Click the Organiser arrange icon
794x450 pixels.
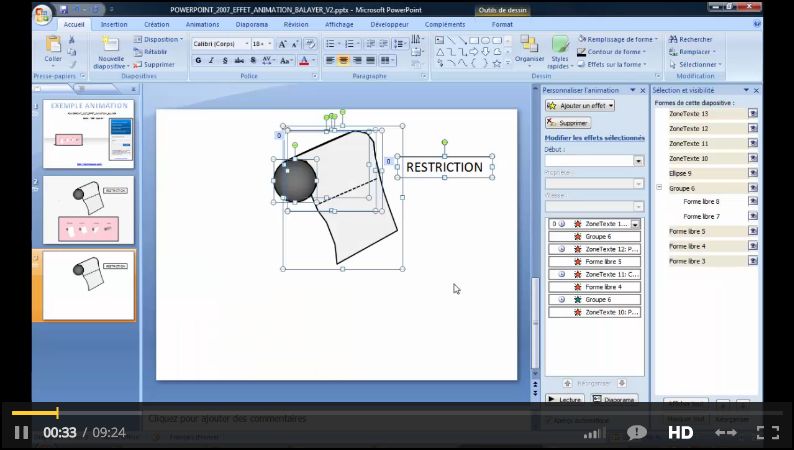[x=529, y=45]
